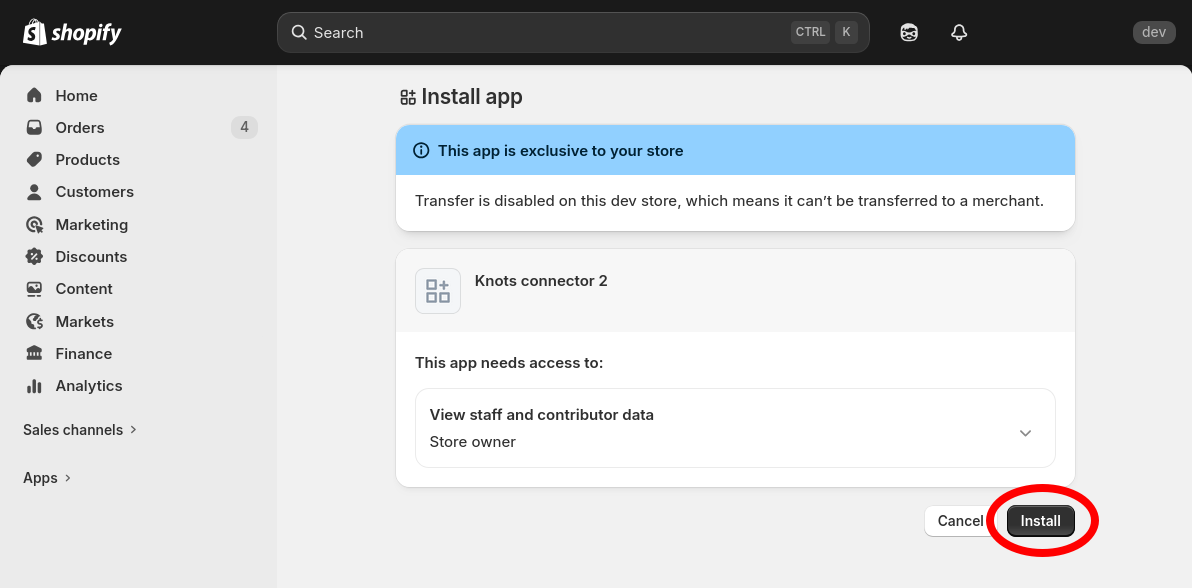Open the Sidekick assistant icon
The image size is (1193, 588).
tap(908, 32)
